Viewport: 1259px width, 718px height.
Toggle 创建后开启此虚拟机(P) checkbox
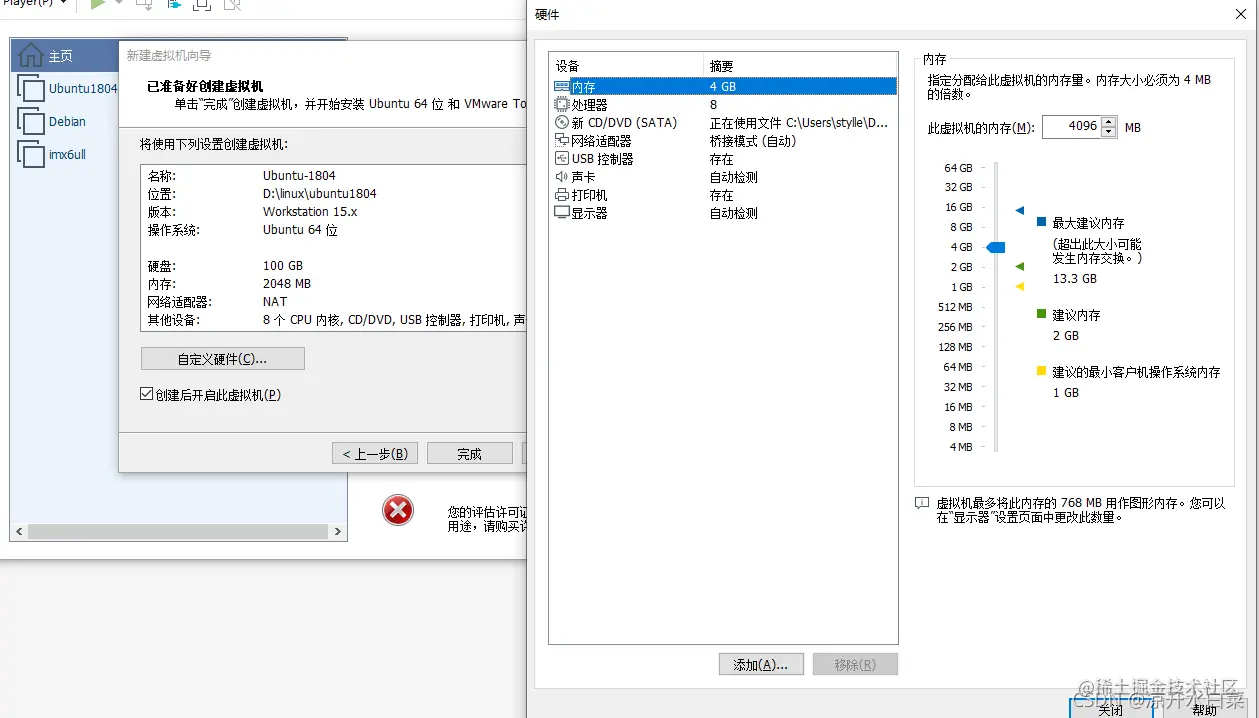147,395
